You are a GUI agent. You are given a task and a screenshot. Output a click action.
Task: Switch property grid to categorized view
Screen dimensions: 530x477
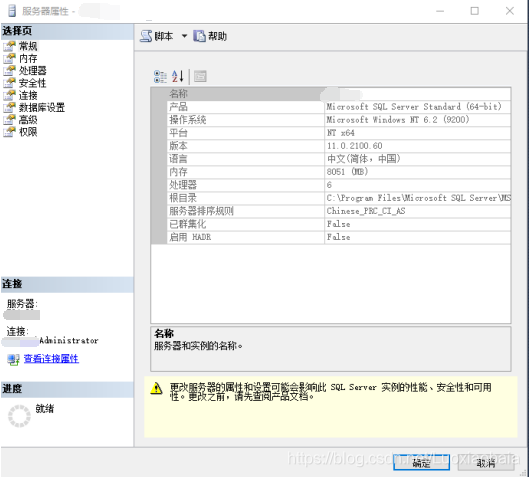[160, 76]
